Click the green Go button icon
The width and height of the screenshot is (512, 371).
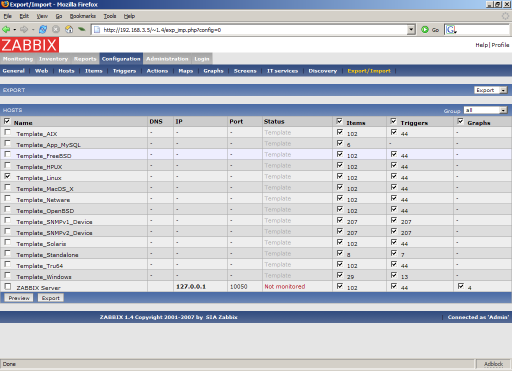[425, 30]
